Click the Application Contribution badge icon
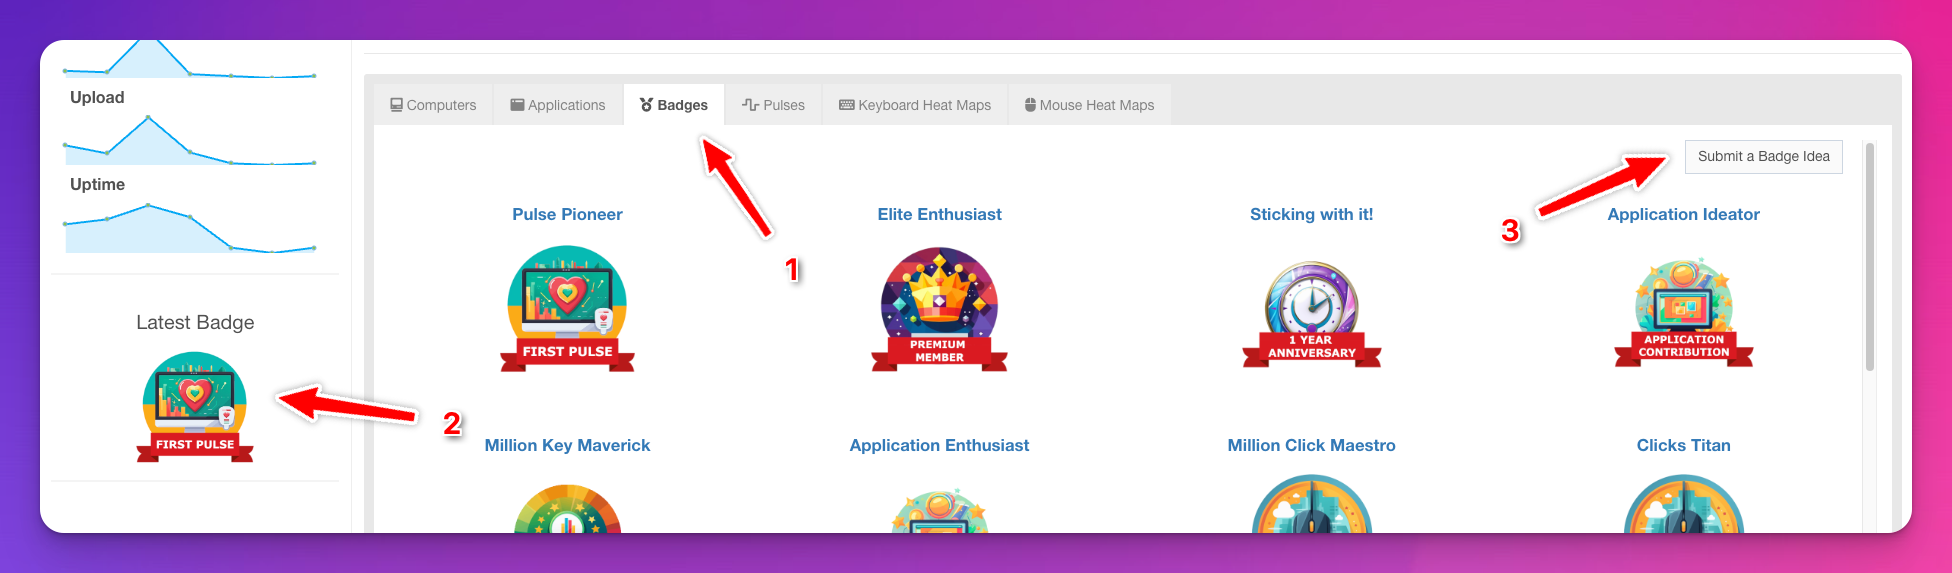 point(1683,313)
